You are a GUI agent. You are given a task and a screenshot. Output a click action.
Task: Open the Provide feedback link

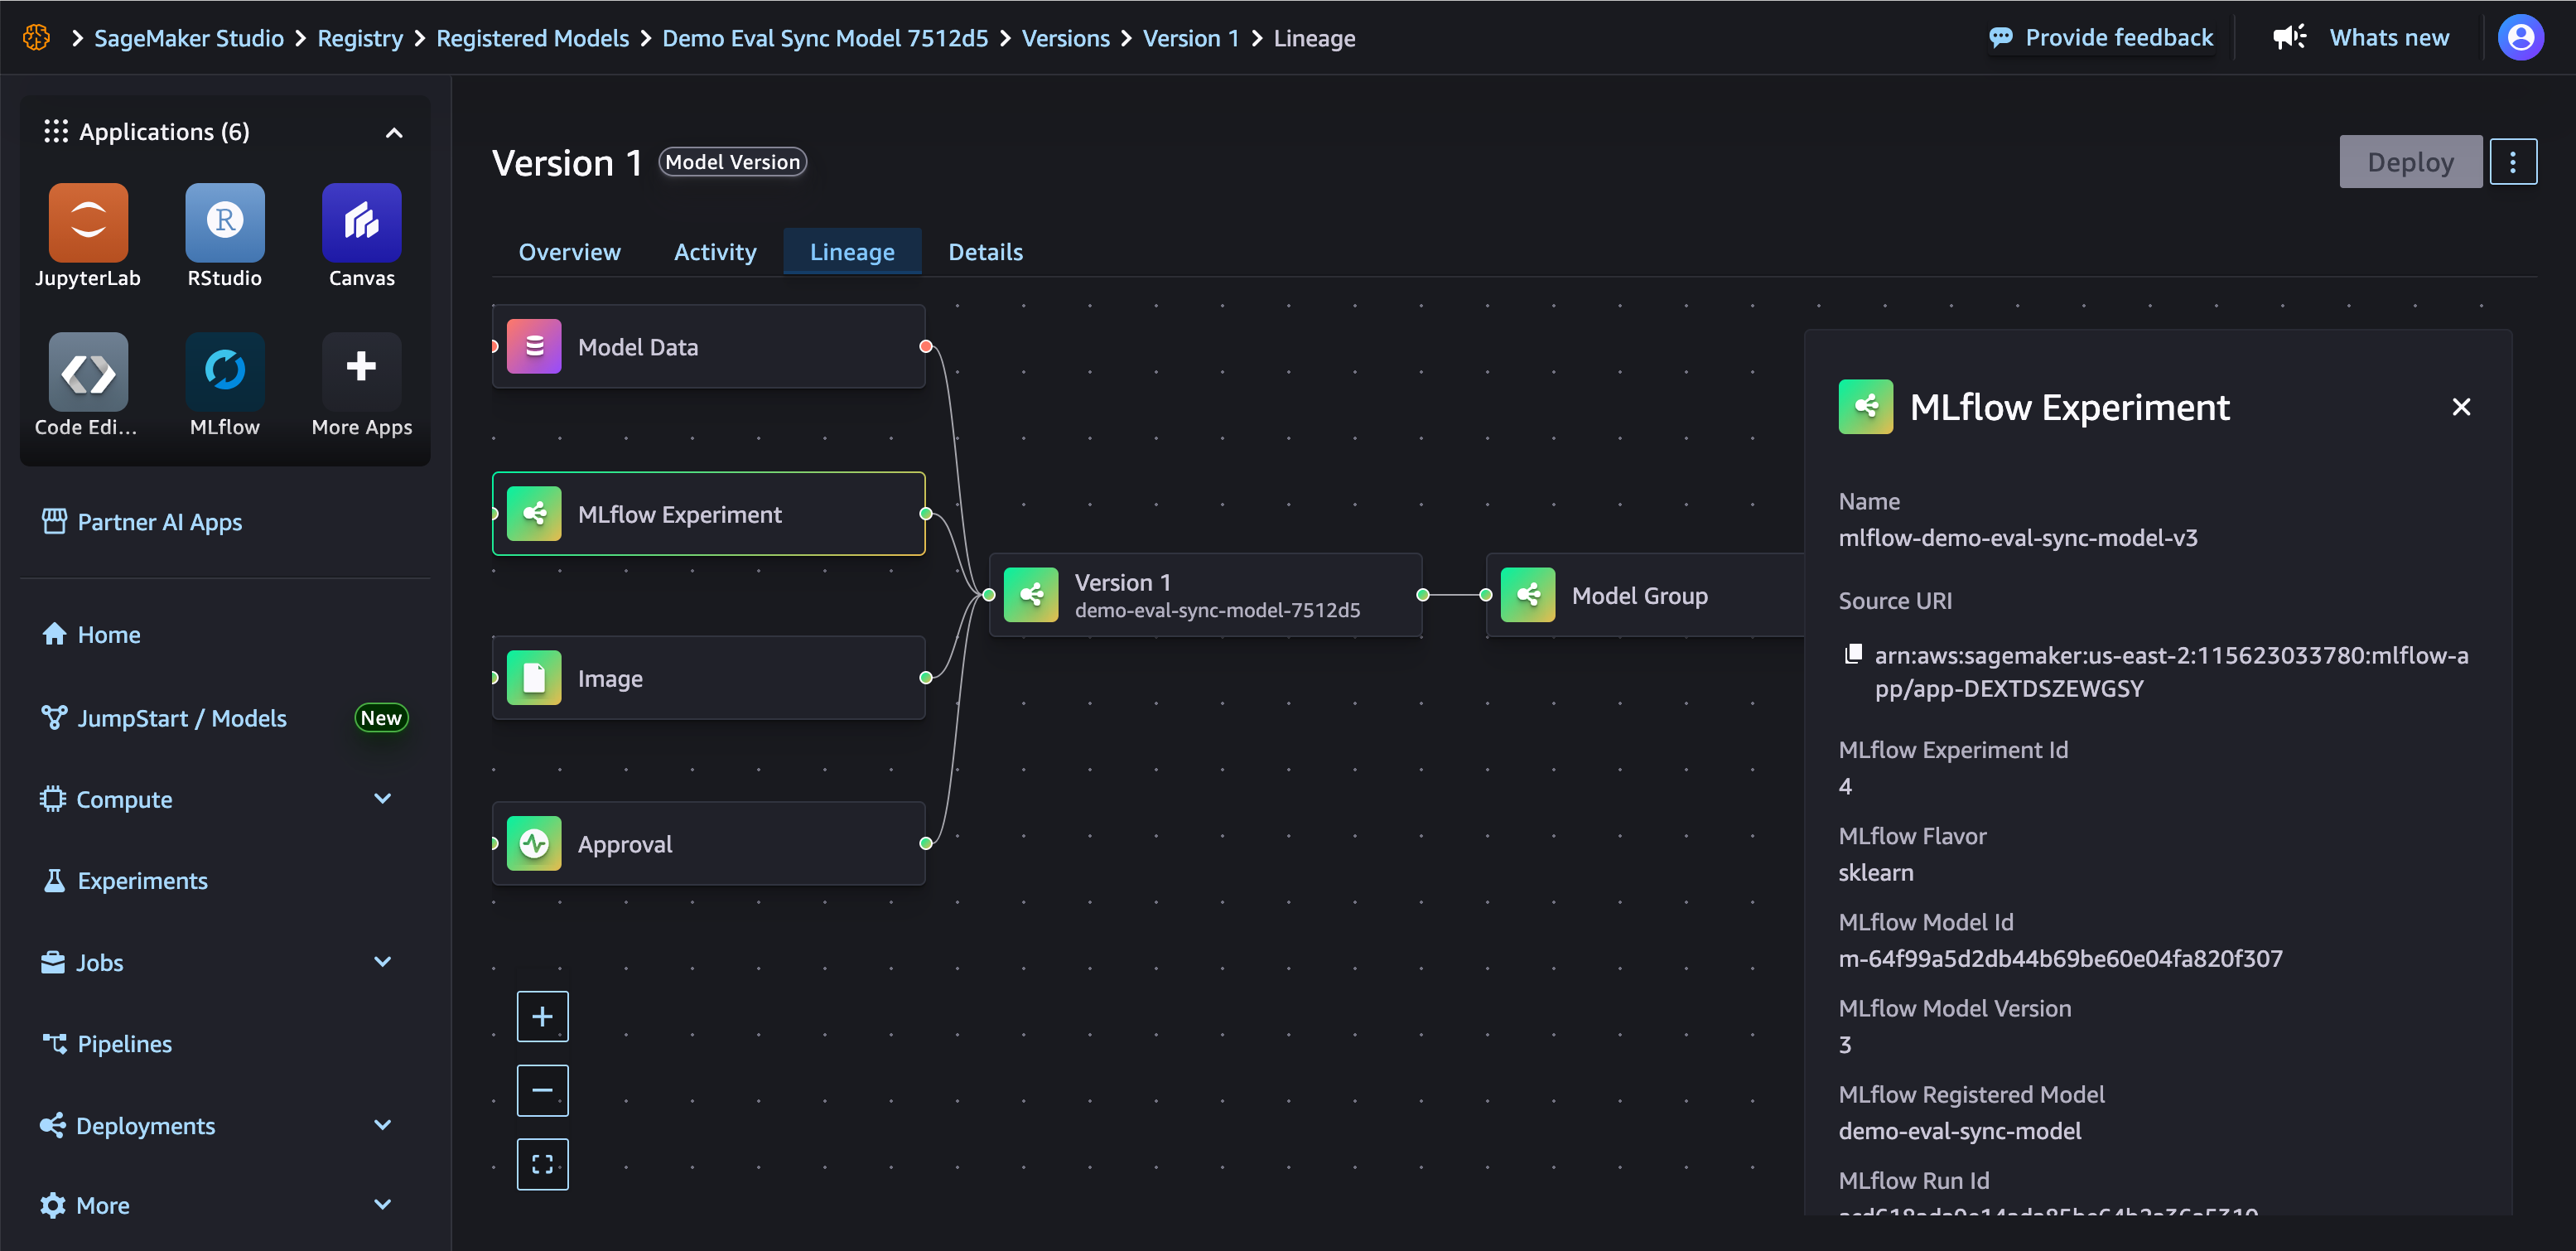[x=2119, y=38]
